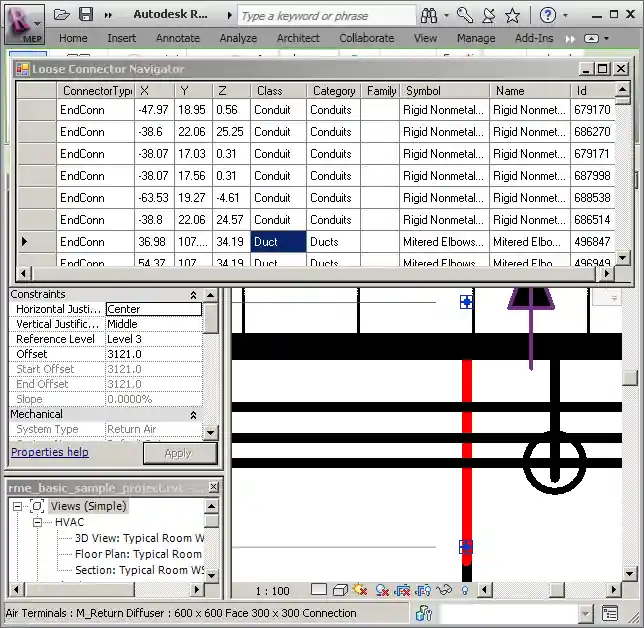This screenshot has width=644, height=628.
Task: Switch to the Collaborate ribbon tab
Action: (x=366, y=38)
